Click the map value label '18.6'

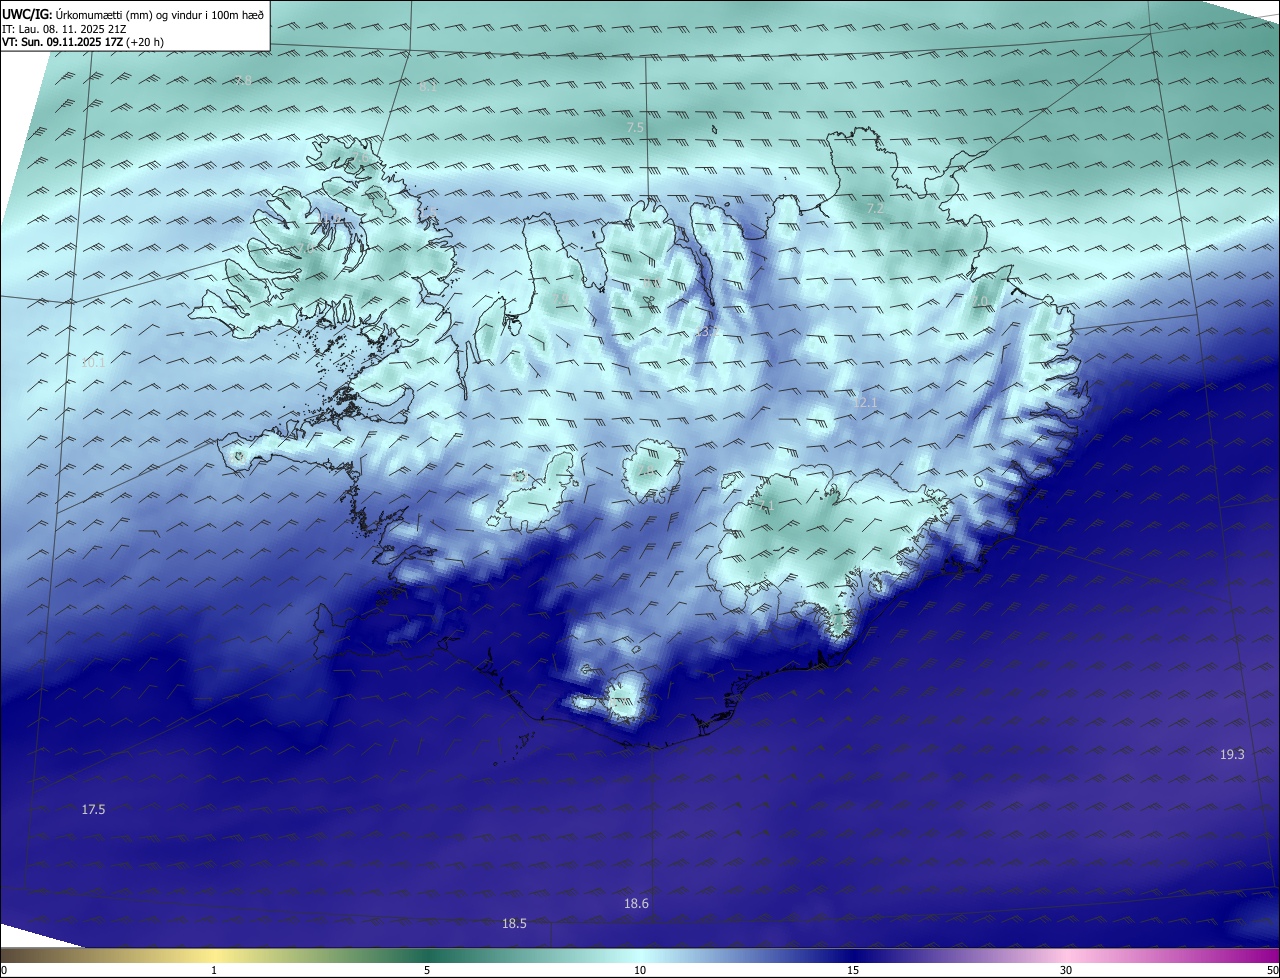pyautogui.click(x=636, y=903)
